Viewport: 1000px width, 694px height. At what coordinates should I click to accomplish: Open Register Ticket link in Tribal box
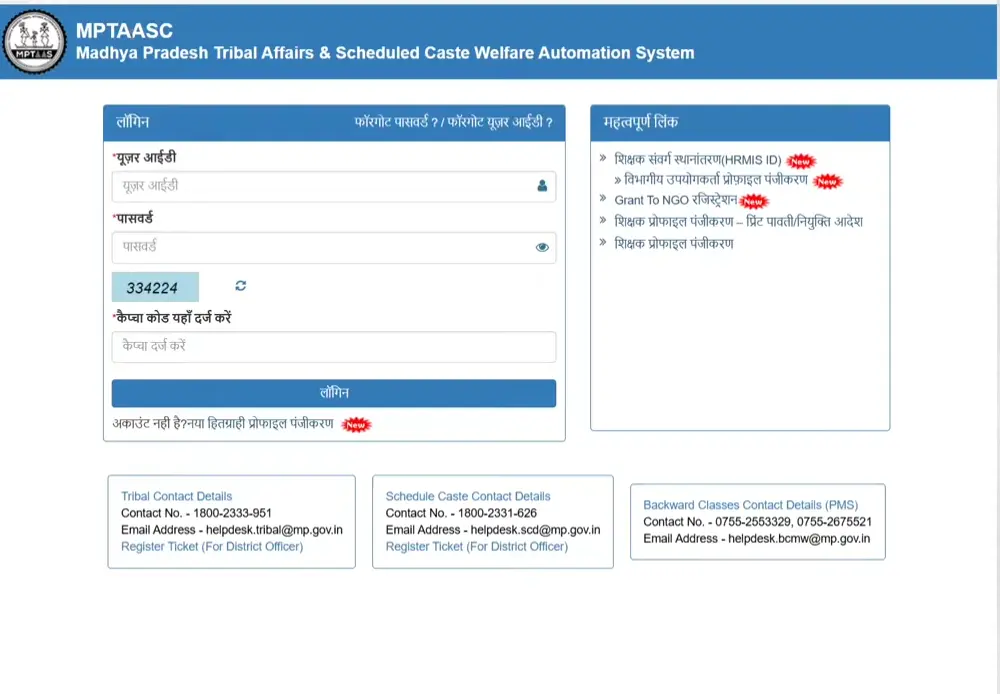click(x=212, y=547)
